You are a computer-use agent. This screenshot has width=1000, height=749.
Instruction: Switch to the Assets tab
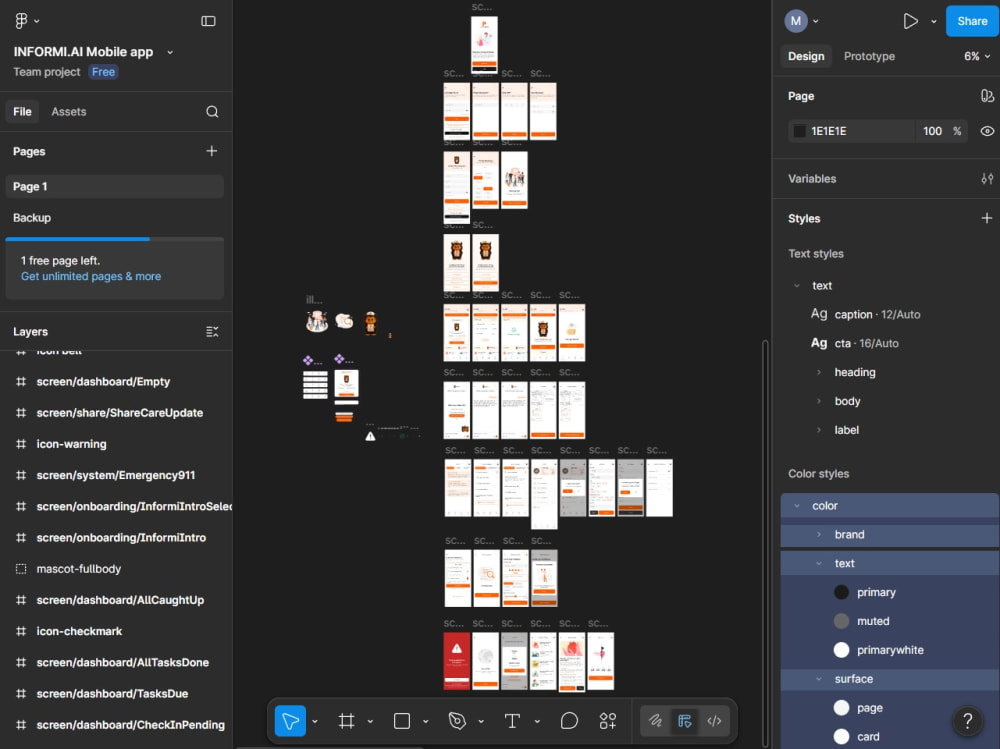click(69, 112)
